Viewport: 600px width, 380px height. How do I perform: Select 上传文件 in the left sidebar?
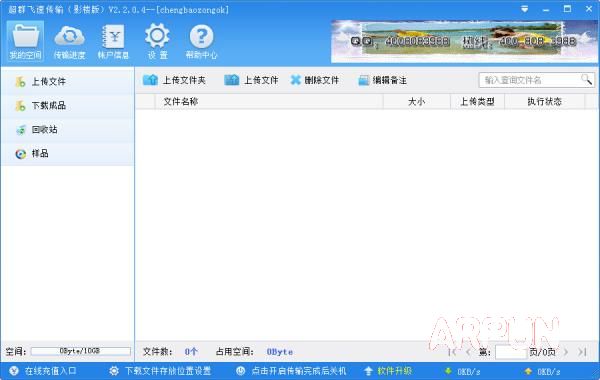(67, 82)
